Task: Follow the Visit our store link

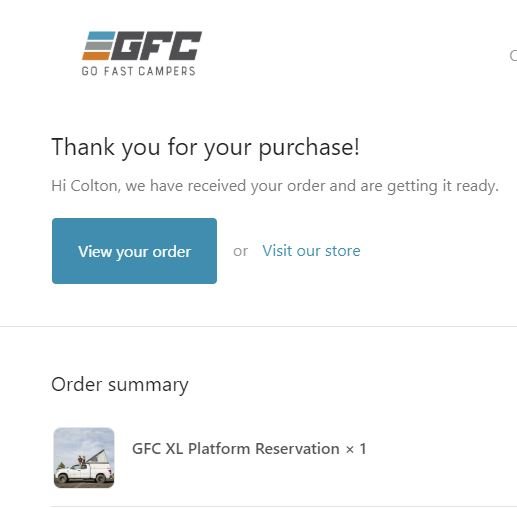Action: coord(311,251)
